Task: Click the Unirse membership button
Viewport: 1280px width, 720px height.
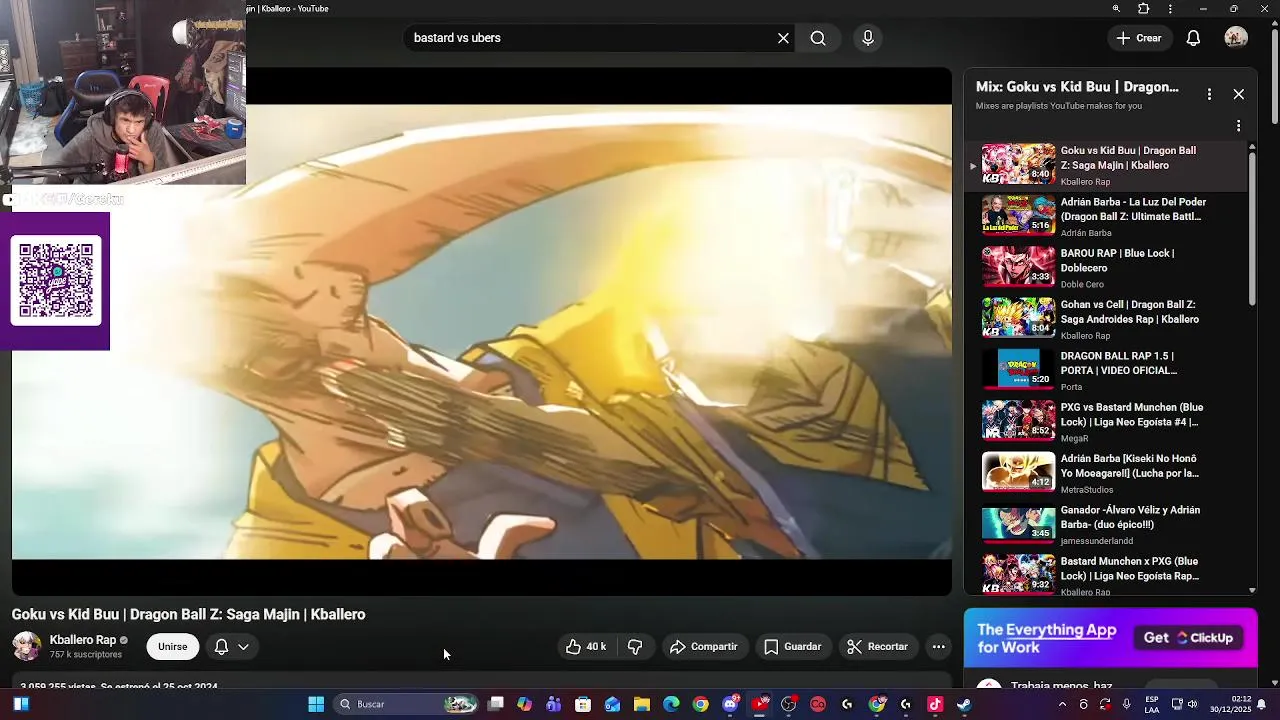Action: pos(172,647)
